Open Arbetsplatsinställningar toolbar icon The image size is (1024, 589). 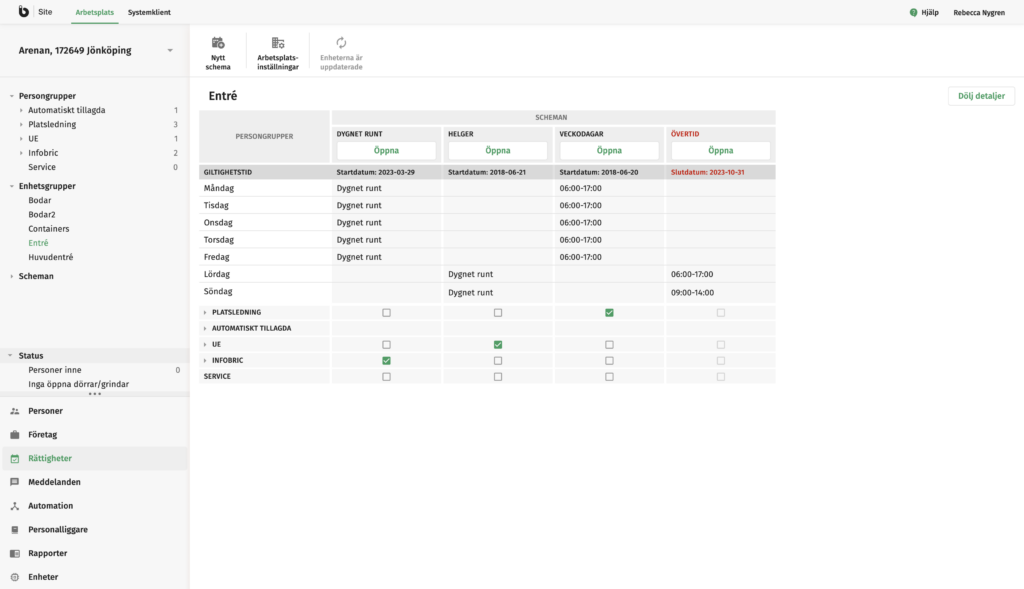(278, 43)
